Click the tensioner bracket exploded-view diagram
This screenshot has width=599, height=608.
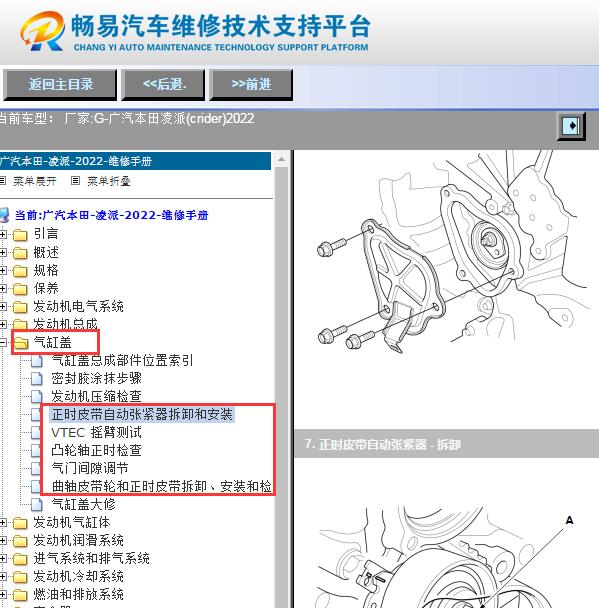pos(452,254)
